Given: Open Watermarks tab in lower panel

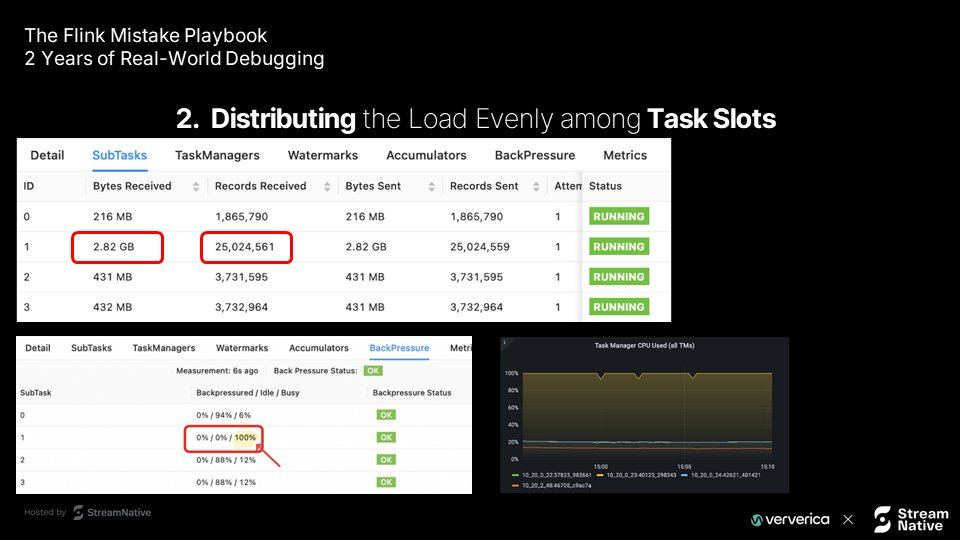Looking at the screenshot, I should [x=242, y=348].
